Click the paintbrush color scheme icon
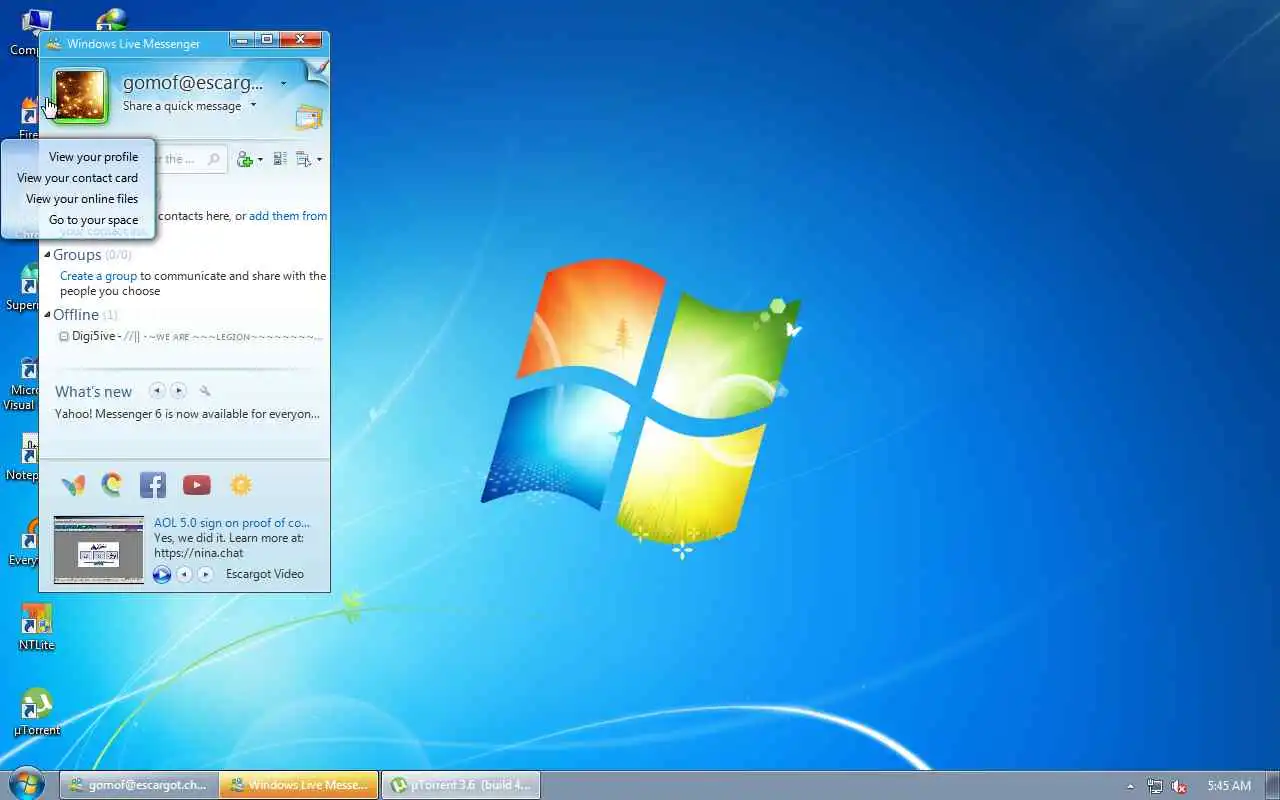Viewport: 1280px width, 800px height. coord(317,71)
